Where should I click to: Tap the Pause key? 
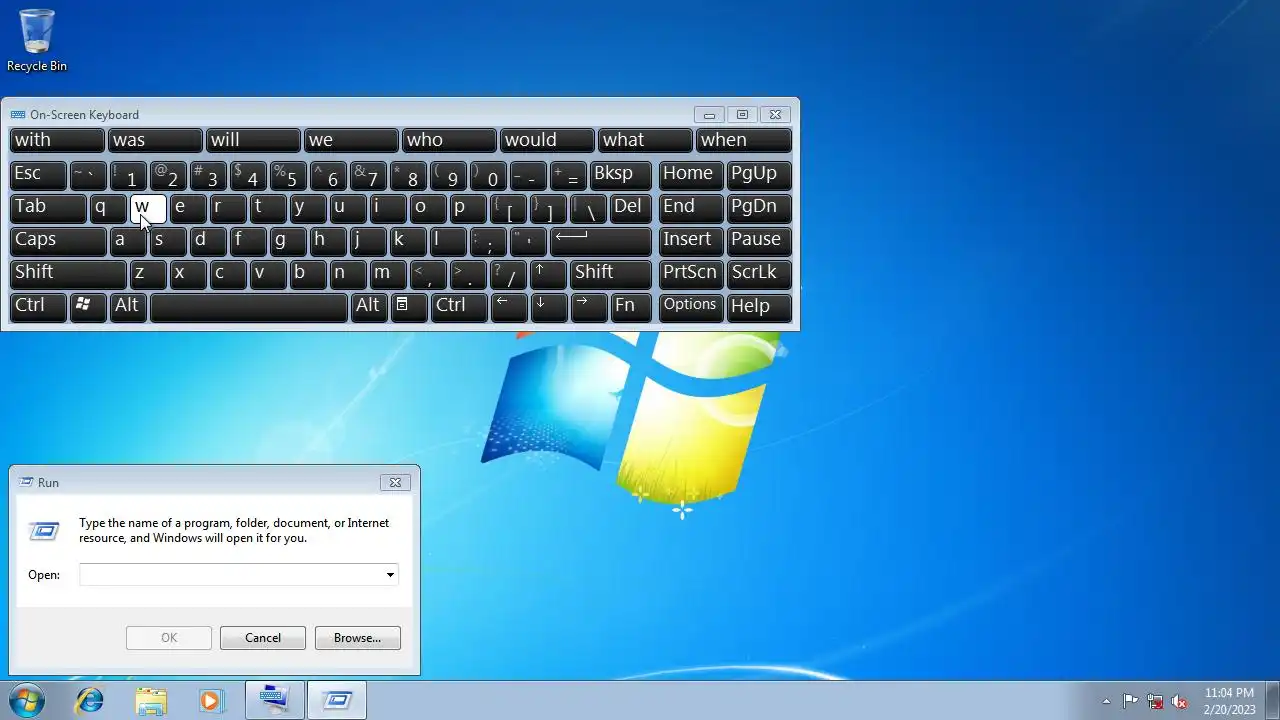[759, 240]
